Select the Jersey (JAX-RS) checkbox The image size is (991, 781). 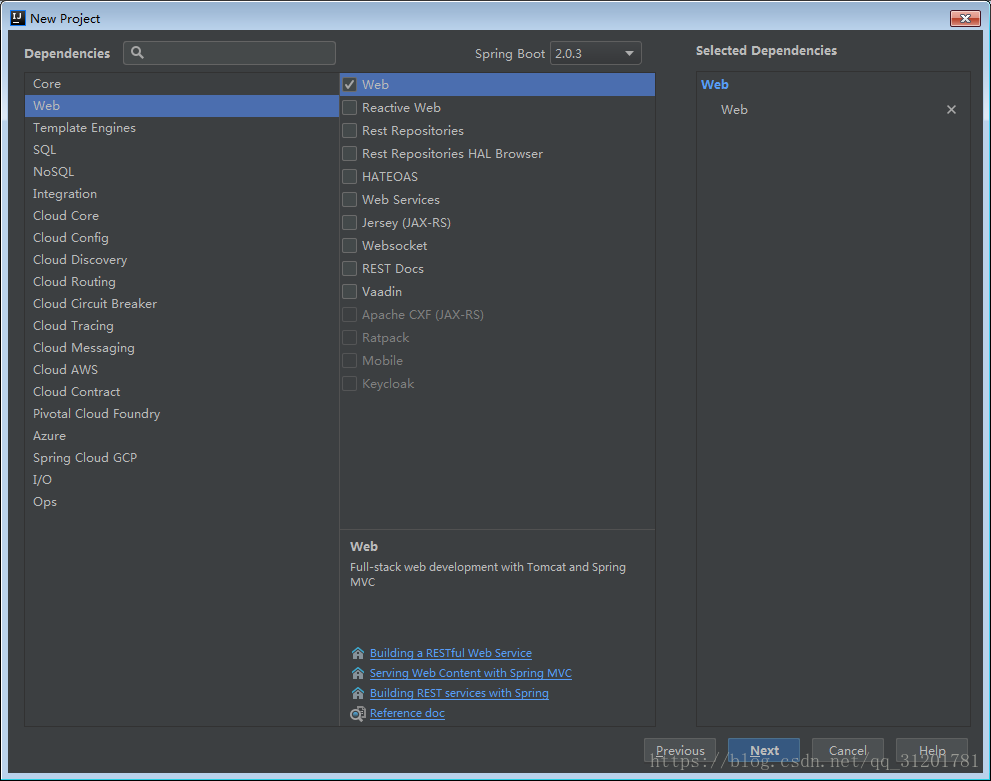350,222
